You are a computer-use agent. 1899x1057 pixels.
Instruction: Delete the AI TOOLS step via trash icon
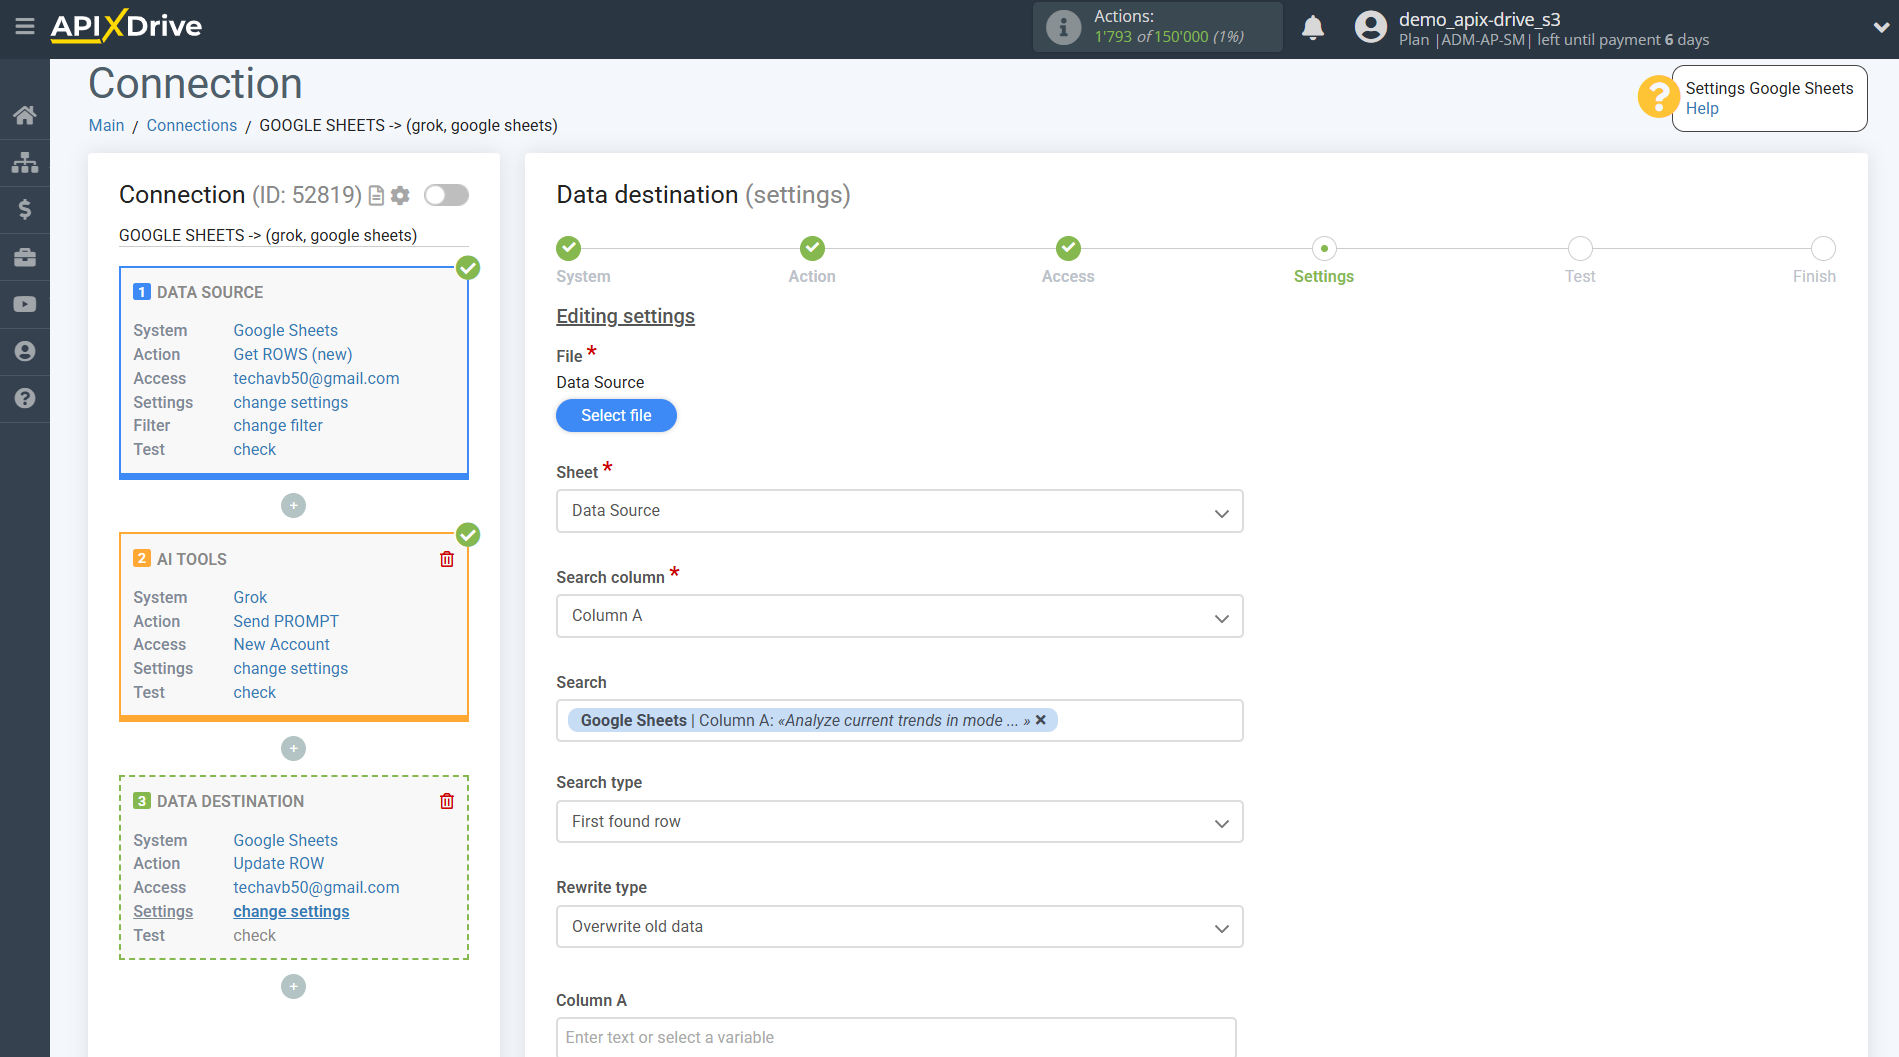(x=446, y=559)
